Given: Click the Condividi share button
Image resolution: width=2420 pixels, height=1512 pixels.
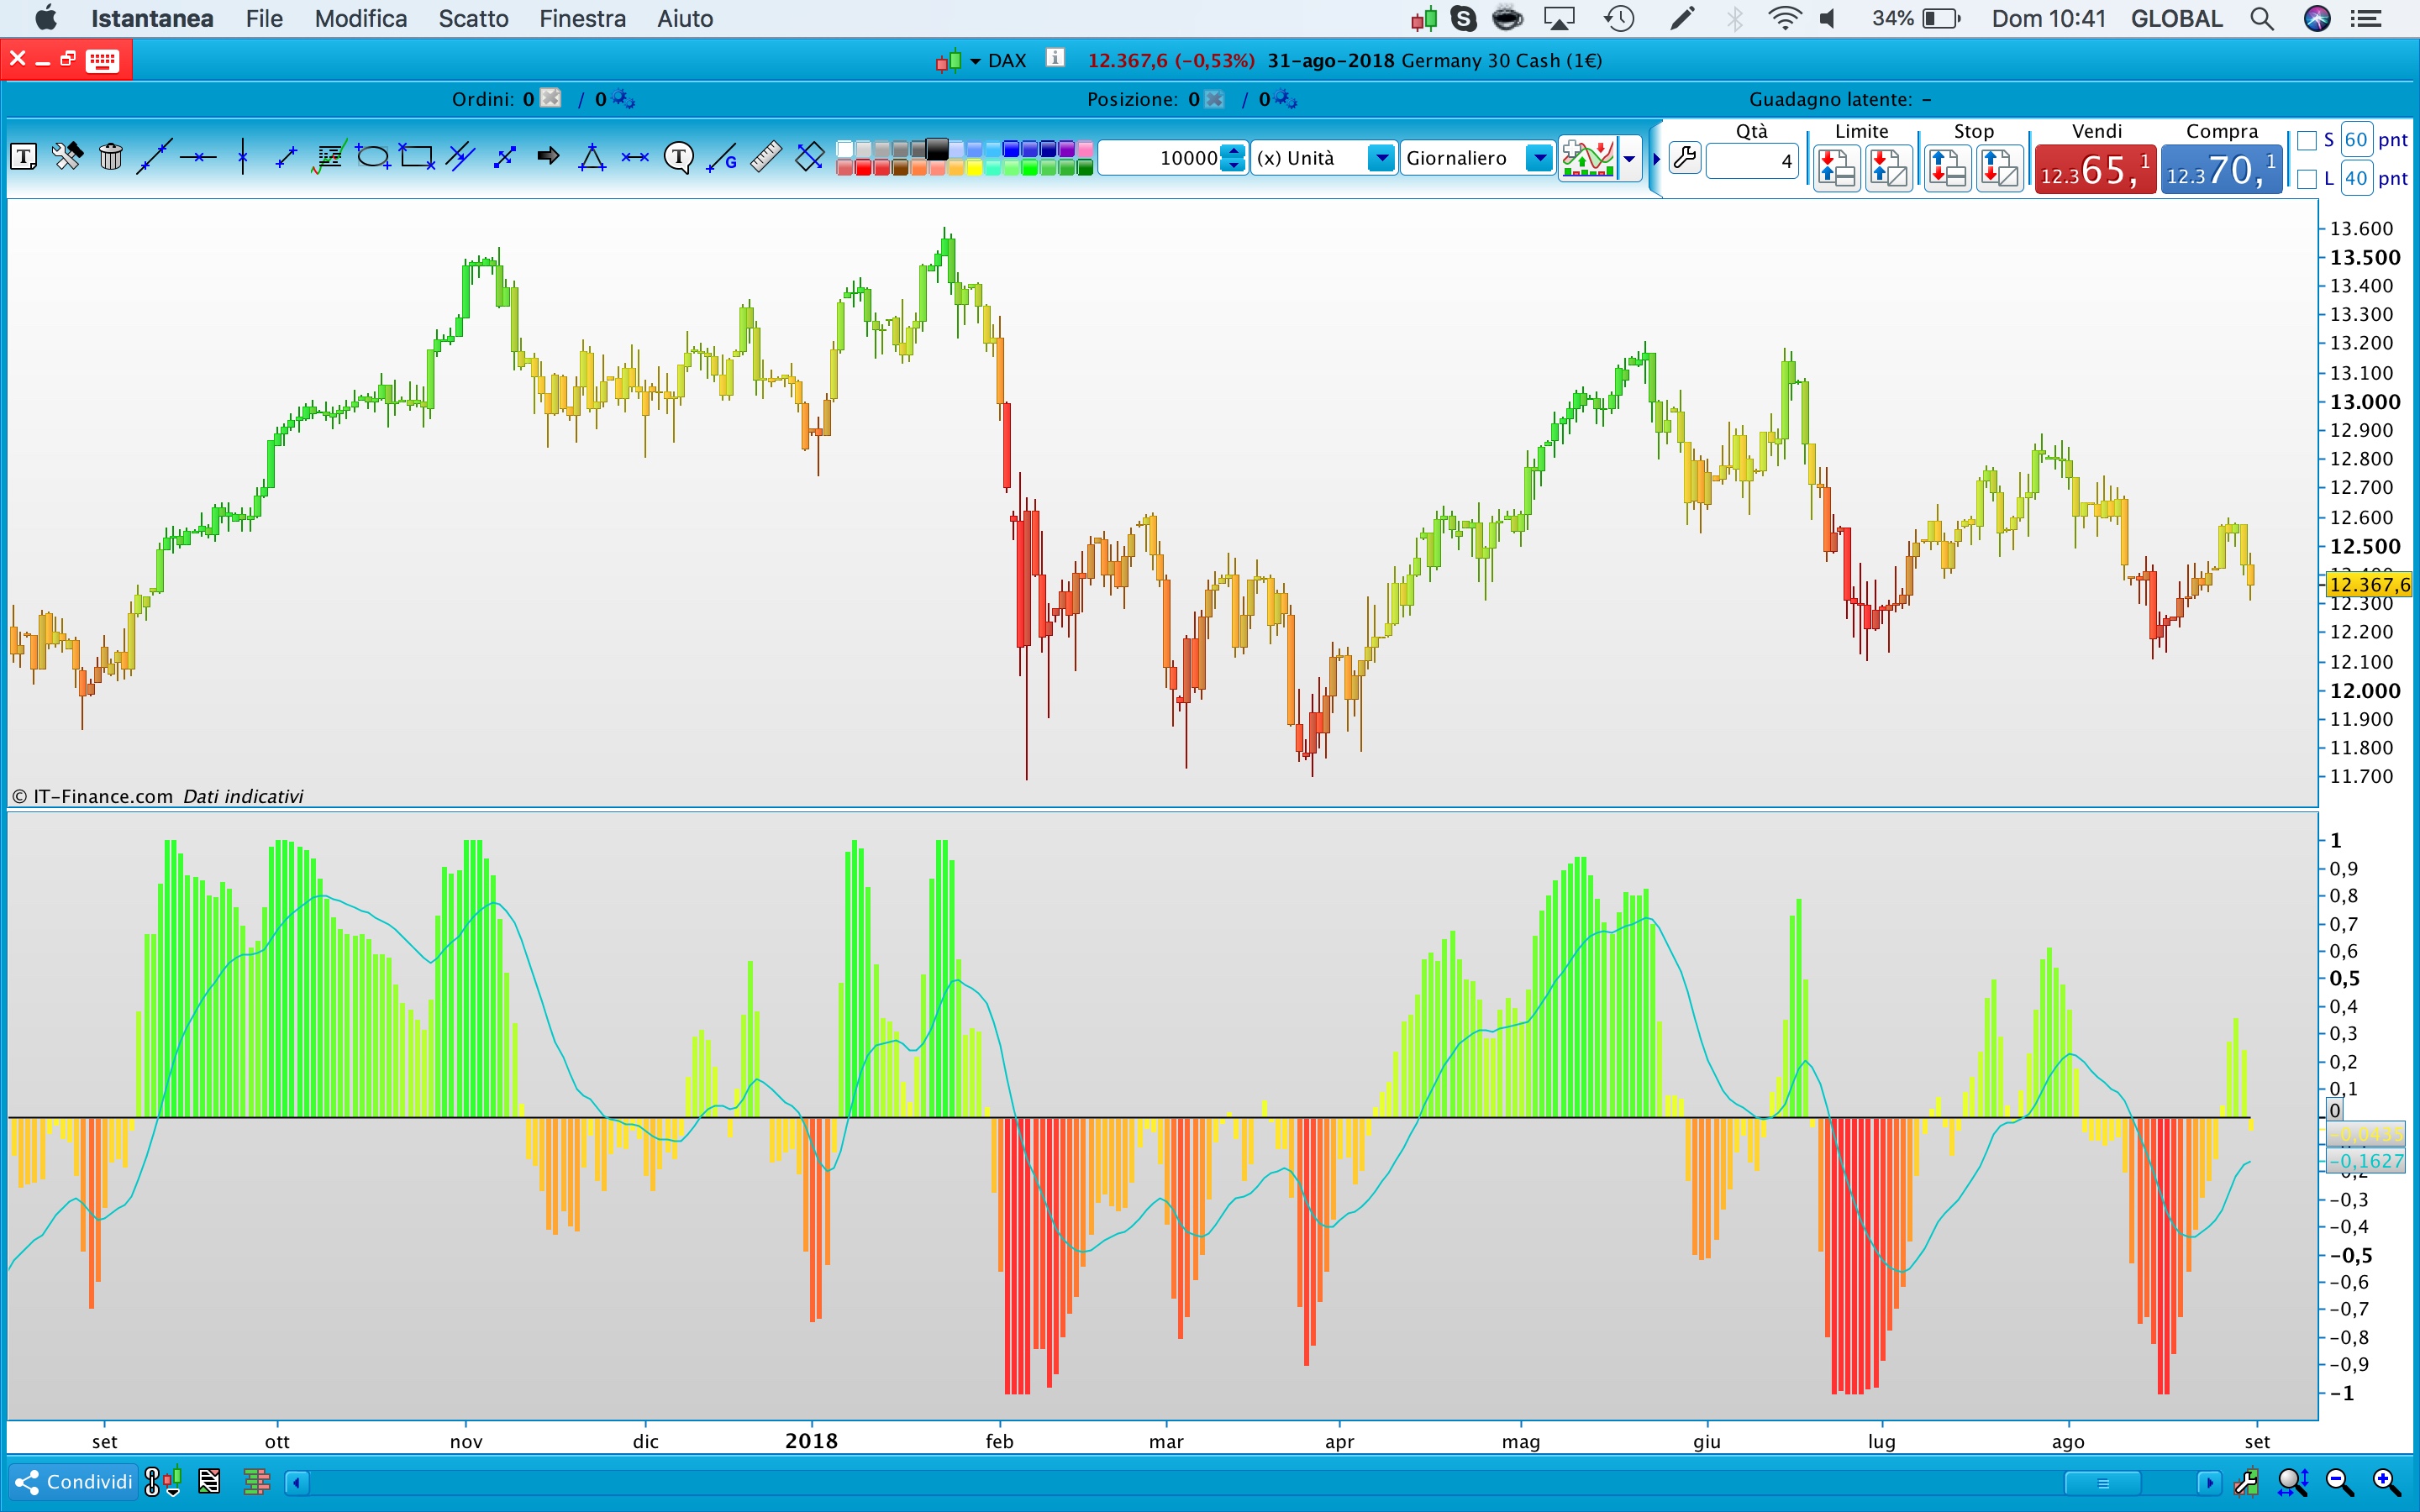Looking at the screenshot, I should [x=73, y=1481].
